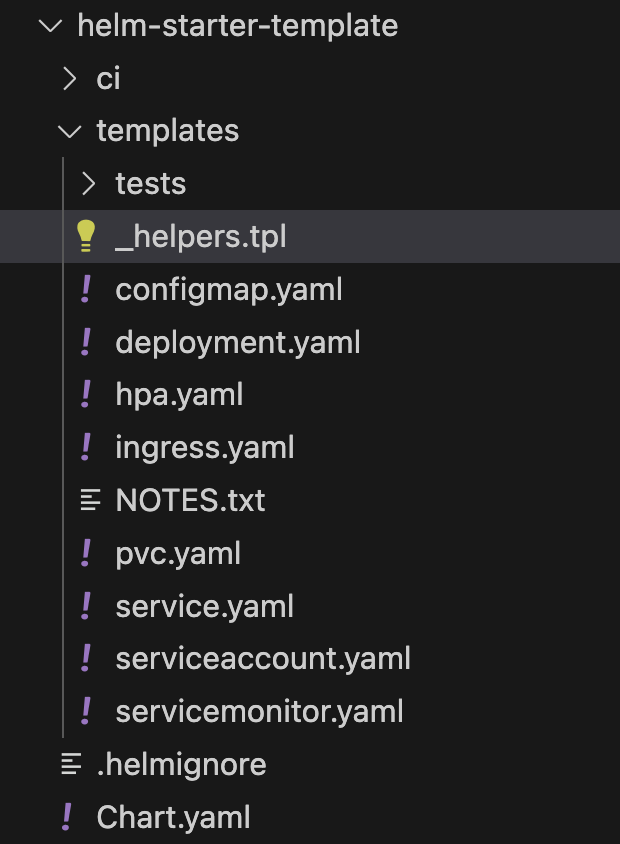Click the lightbulb icon beside _helpers.tpl
This screenshot has height=844, width=620.
click(x=86, y=236)
